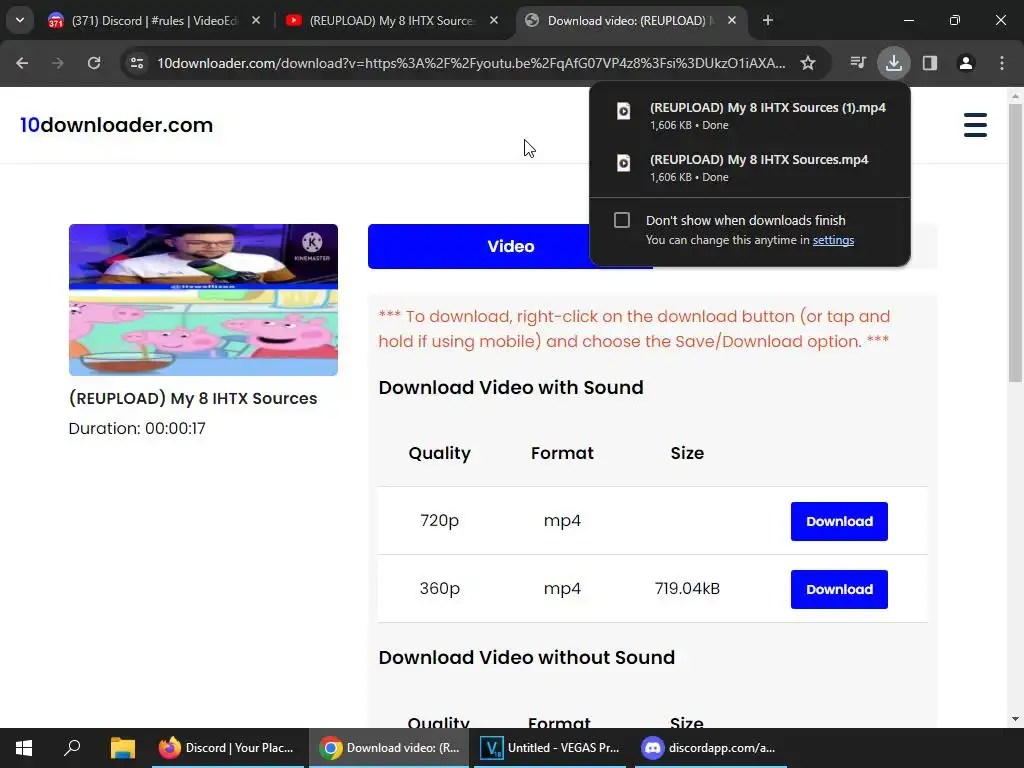The image size is (1024, 768).
Task: Reload the current page
Action: click(94, 63)
